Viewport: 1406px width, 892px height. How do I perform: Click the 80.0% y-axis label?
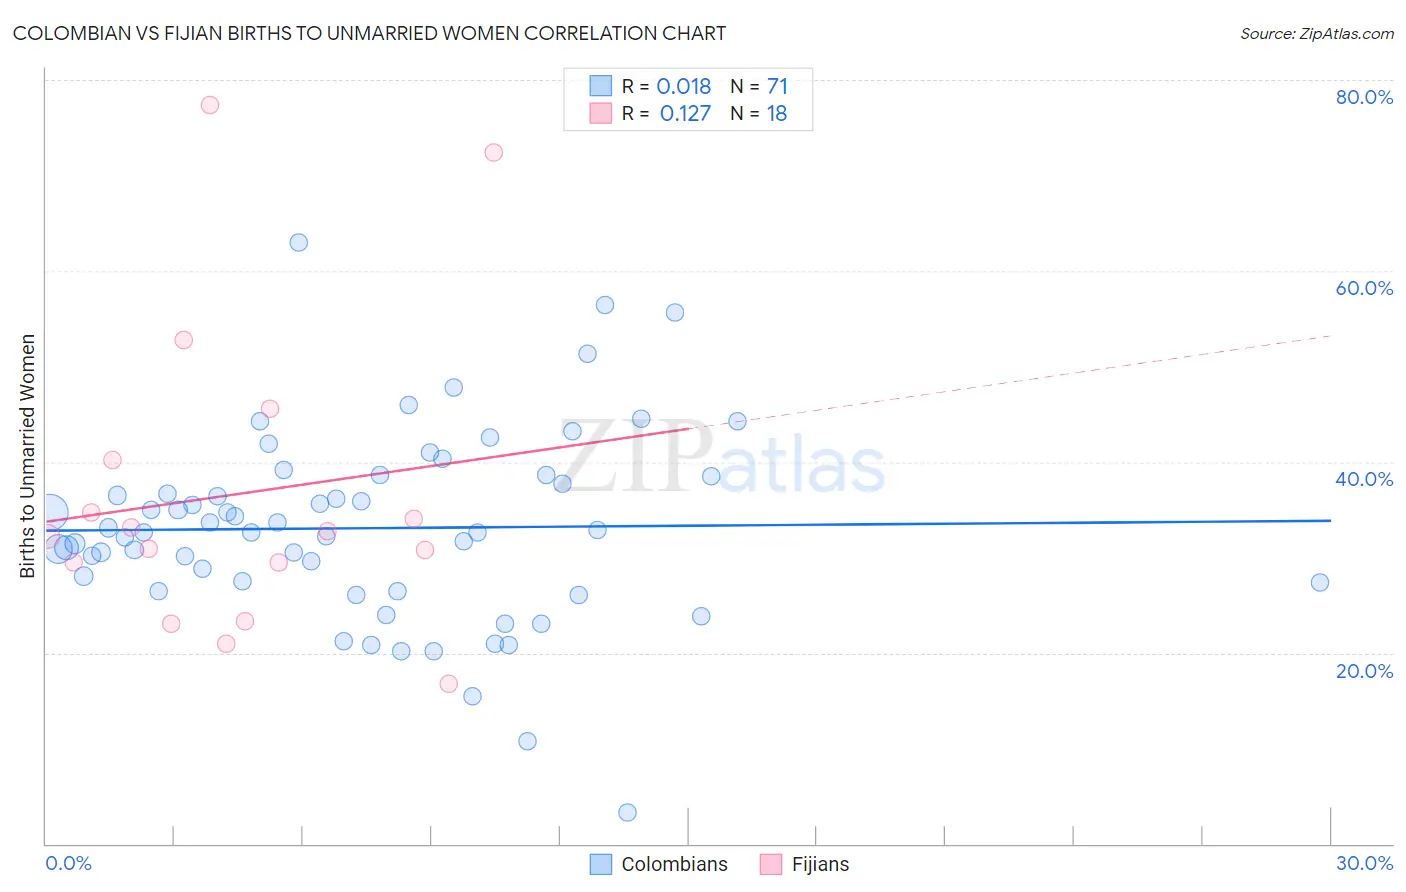(1364, 97)
